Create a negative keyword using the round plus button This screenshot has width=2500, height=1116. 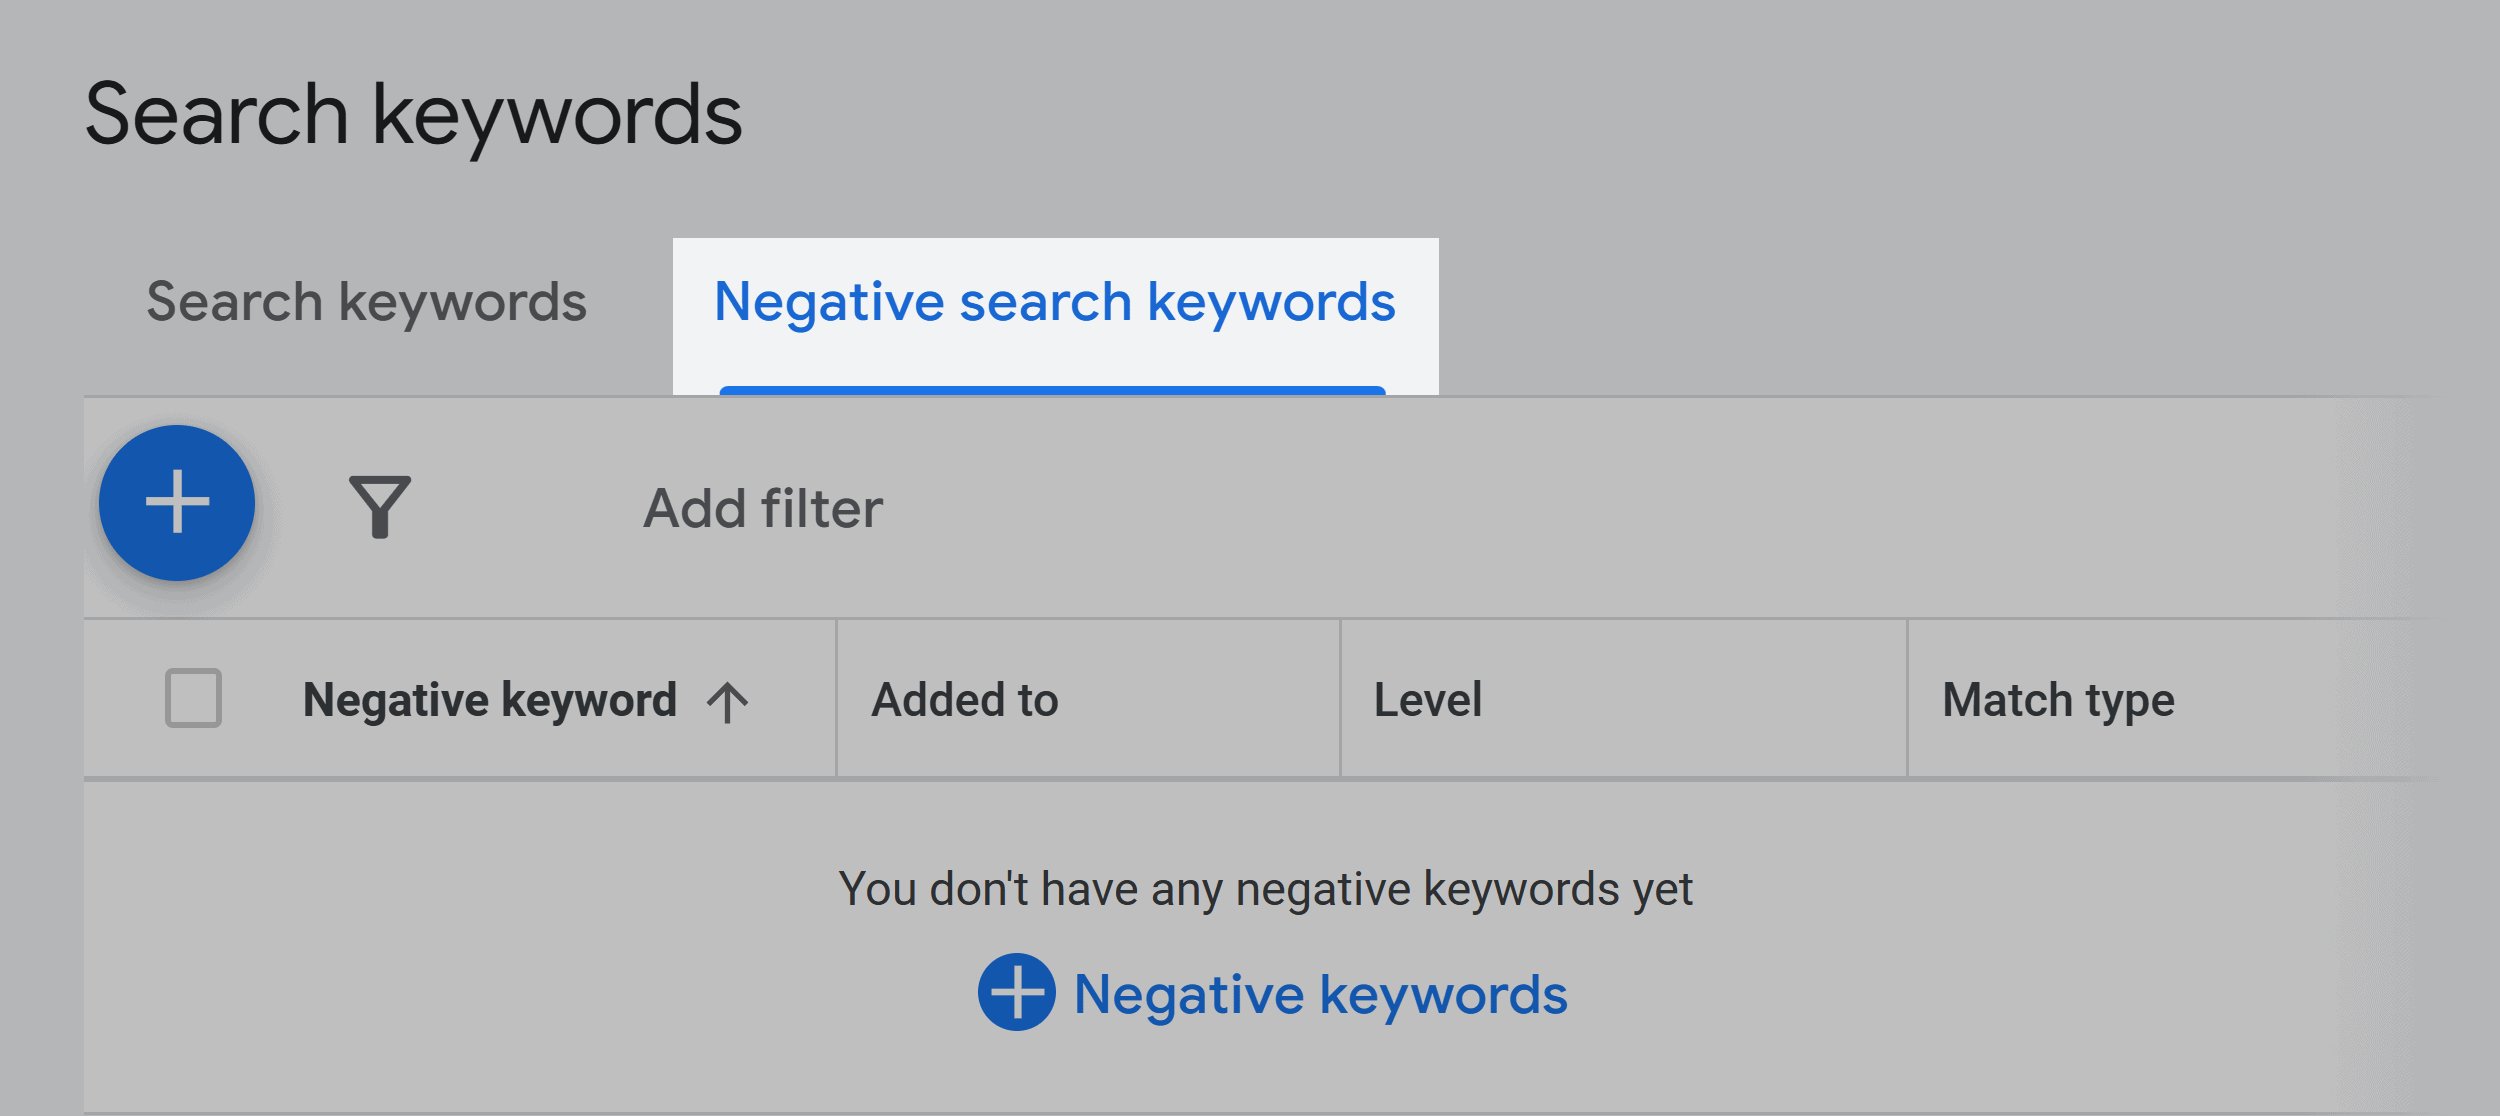176,503
